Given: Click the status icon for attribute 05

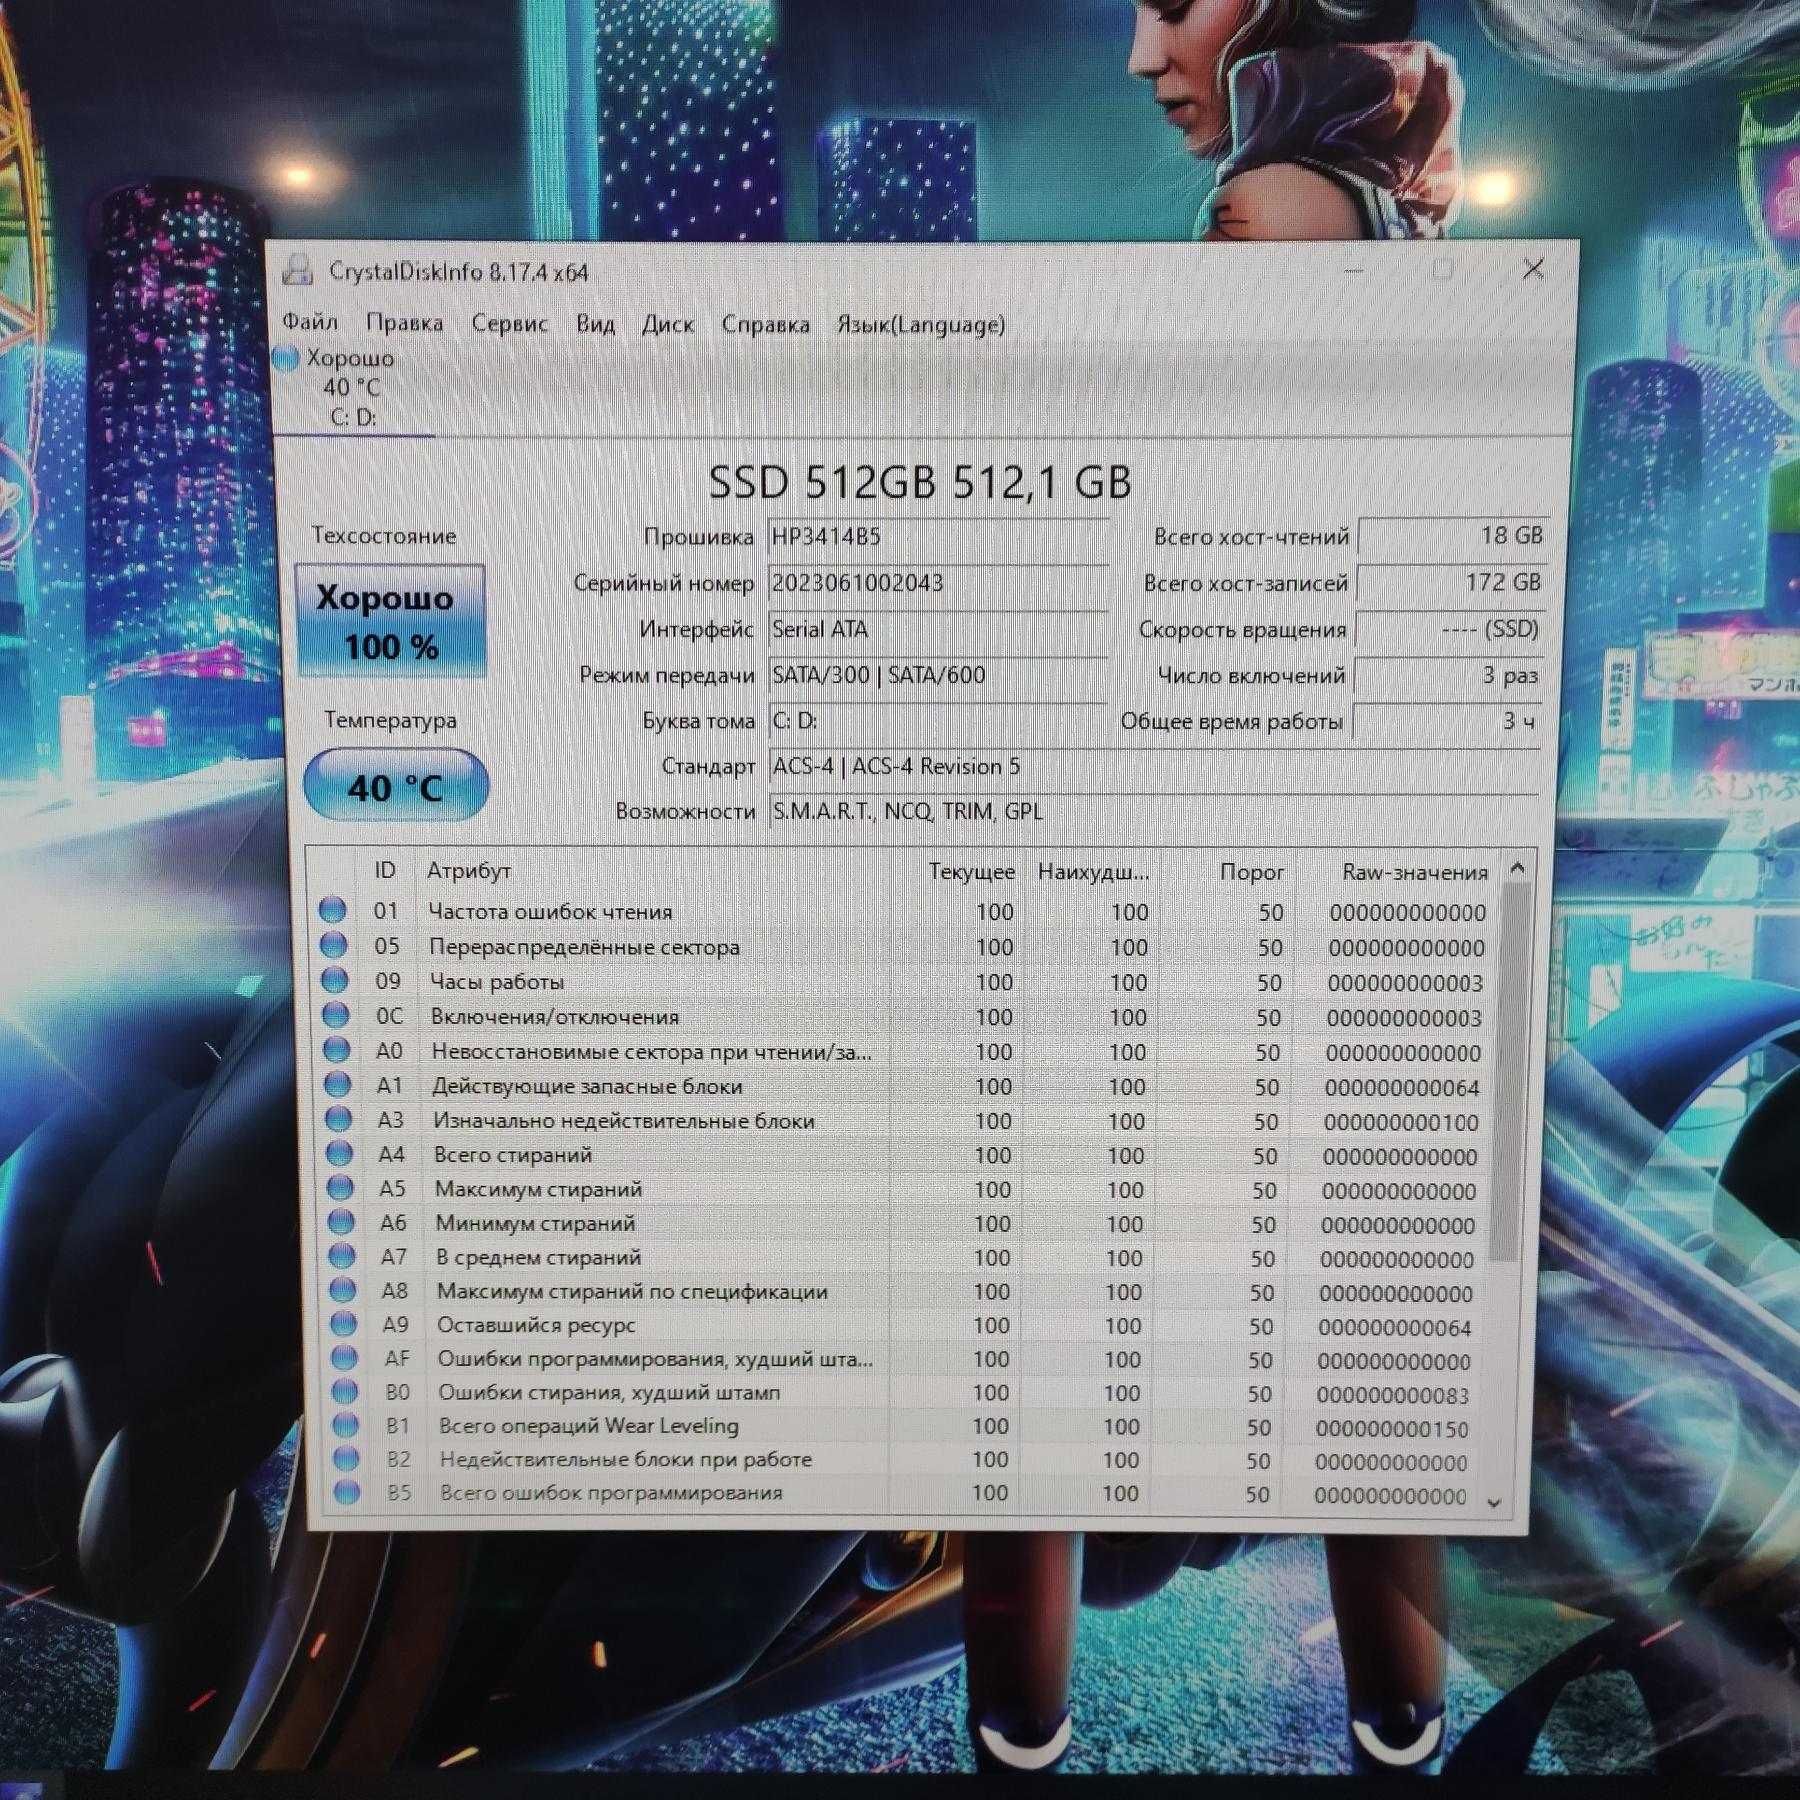Looking at the screenshot, I should click(x=333, y=945).
